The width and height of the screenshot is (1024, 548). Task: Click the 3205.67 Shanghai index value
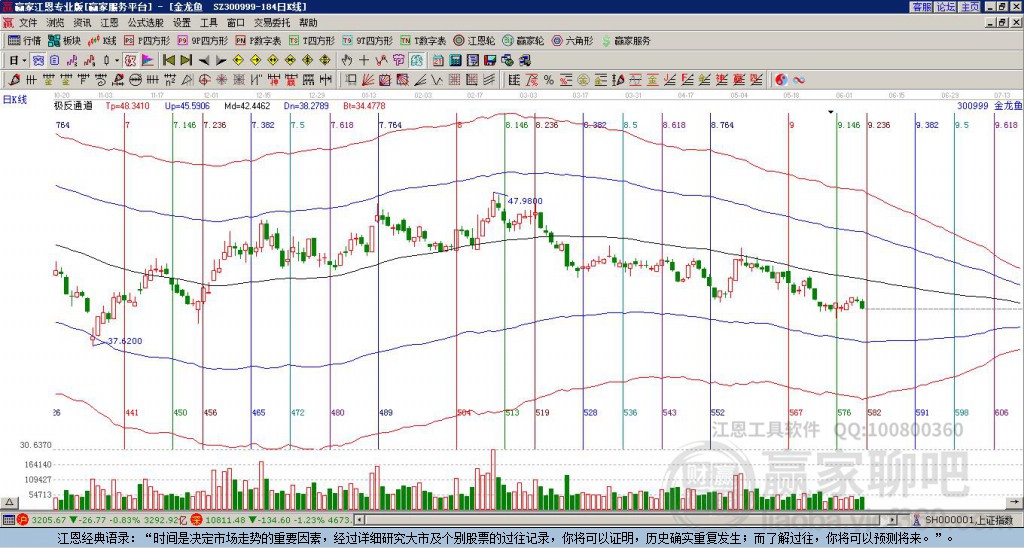click(x=48, y=521)
